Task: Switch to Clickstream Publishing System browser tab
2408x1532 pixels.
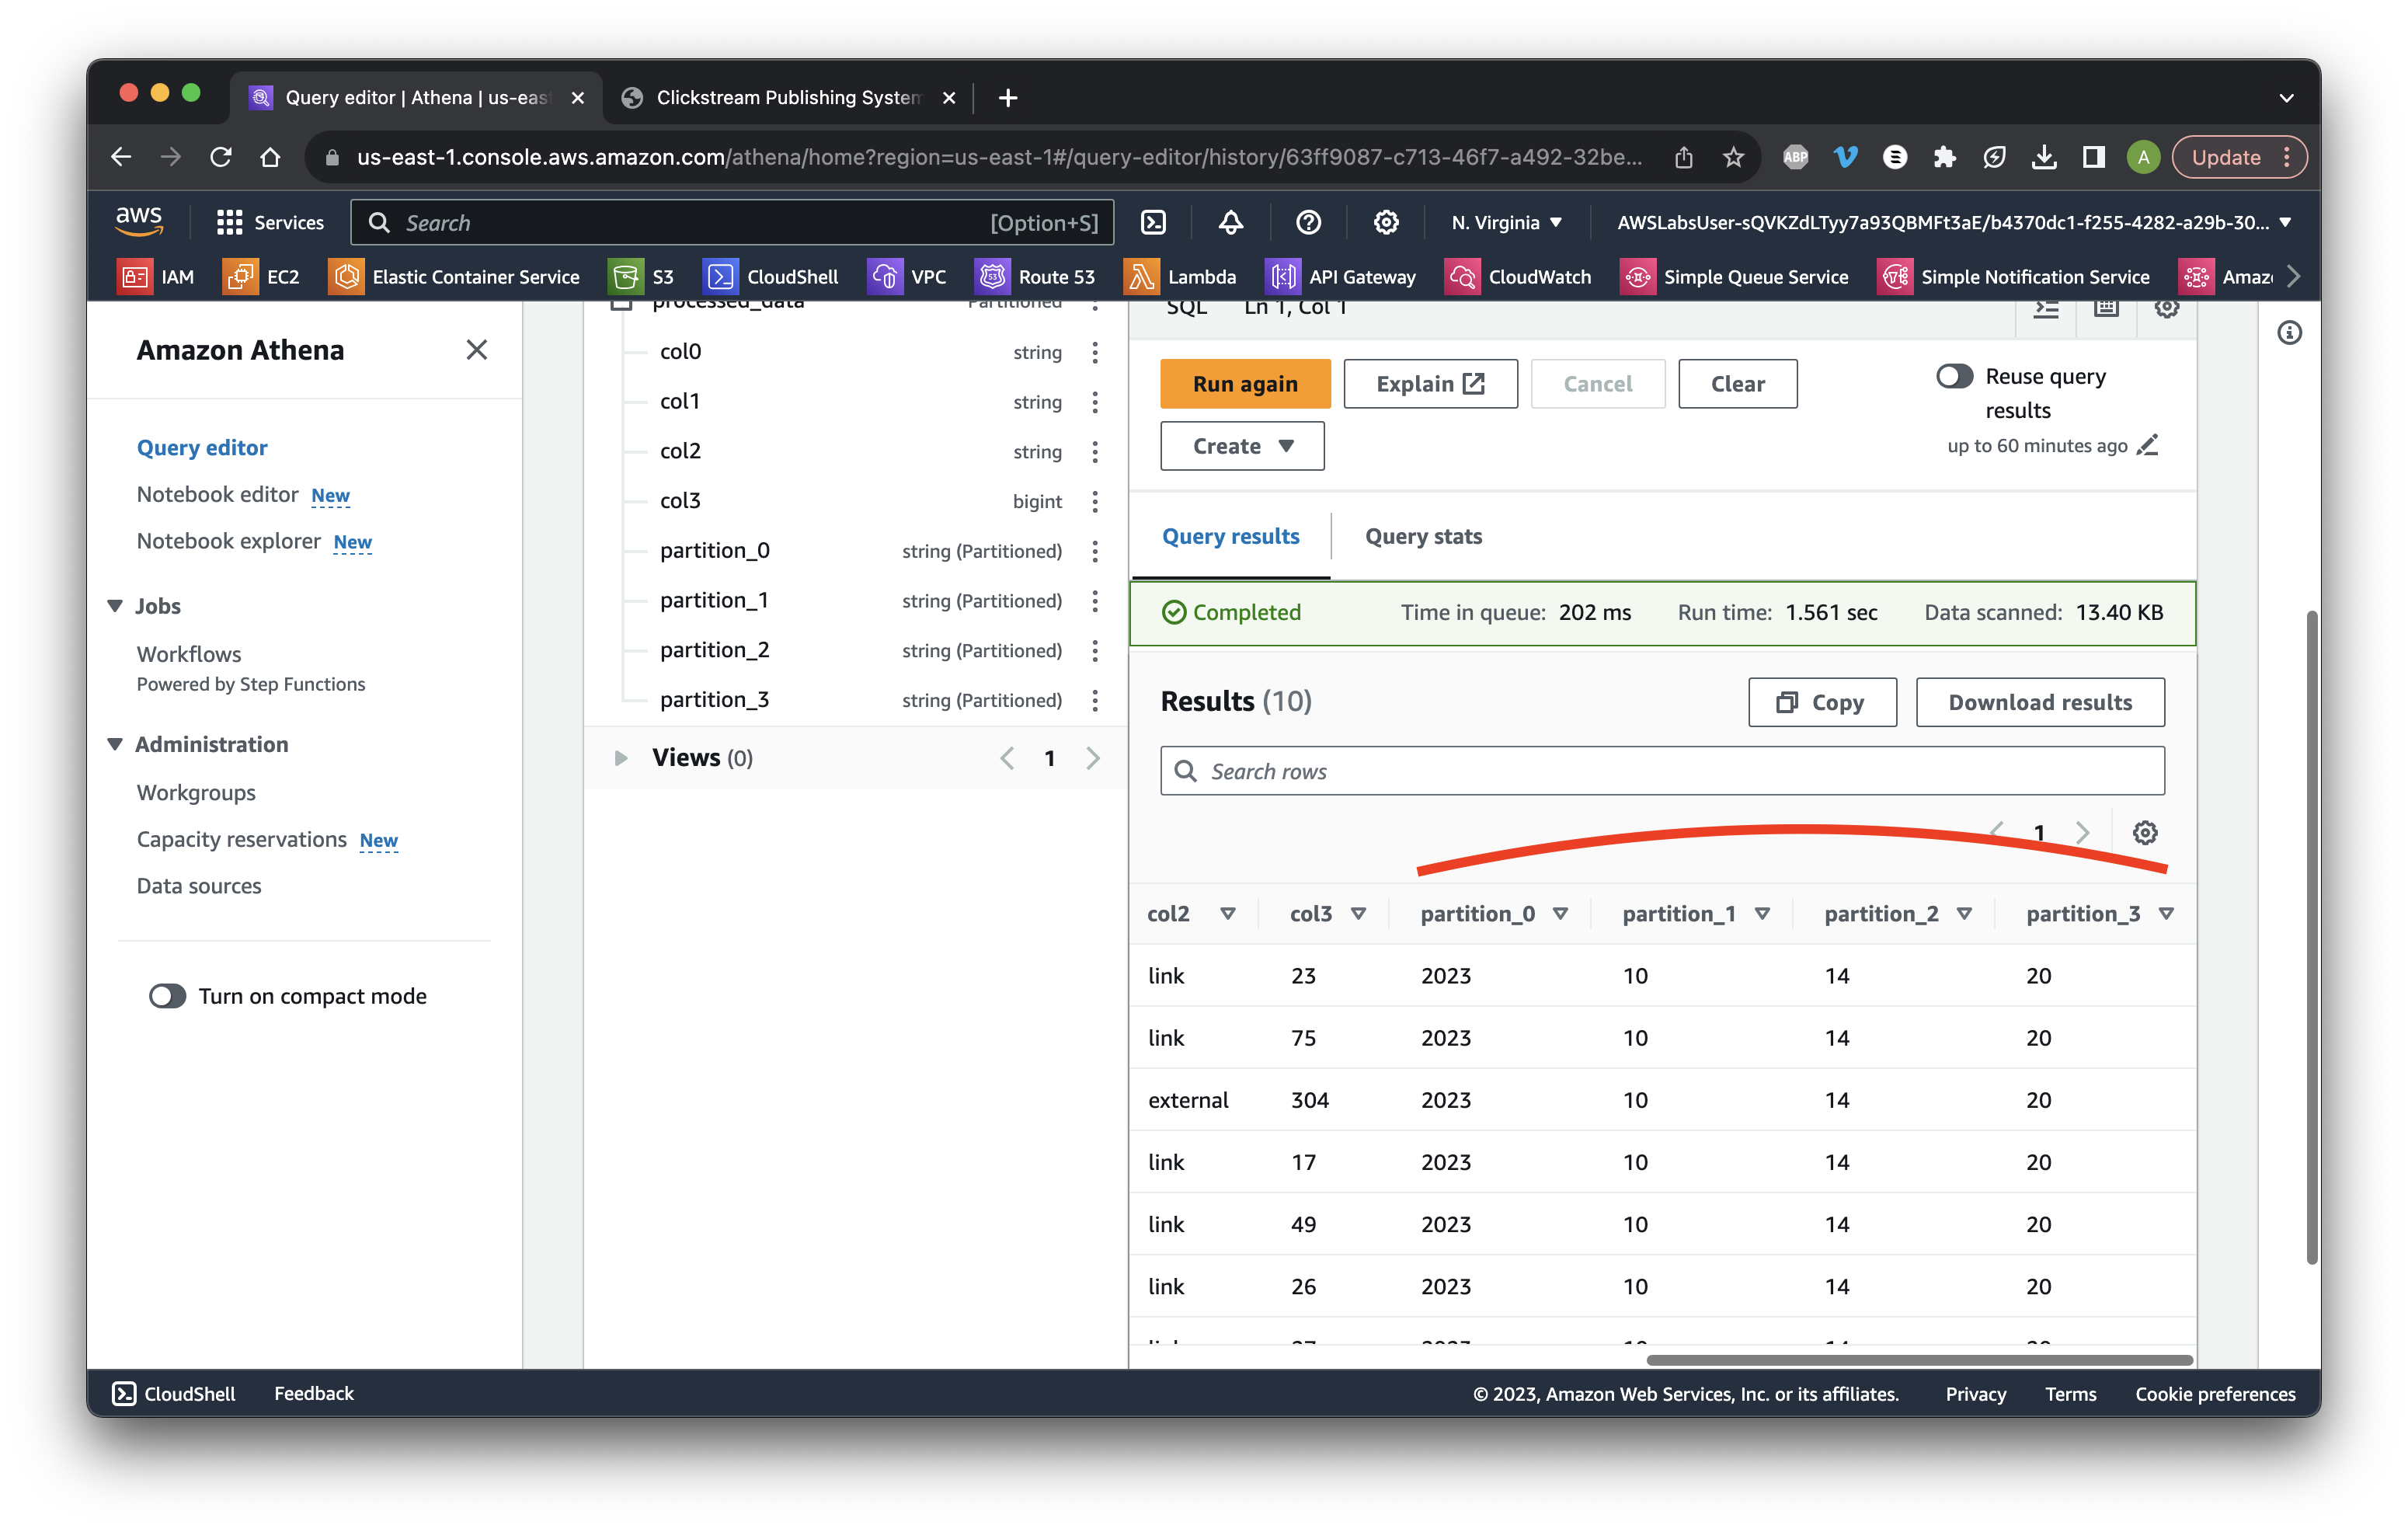Action: coord(788,97)
